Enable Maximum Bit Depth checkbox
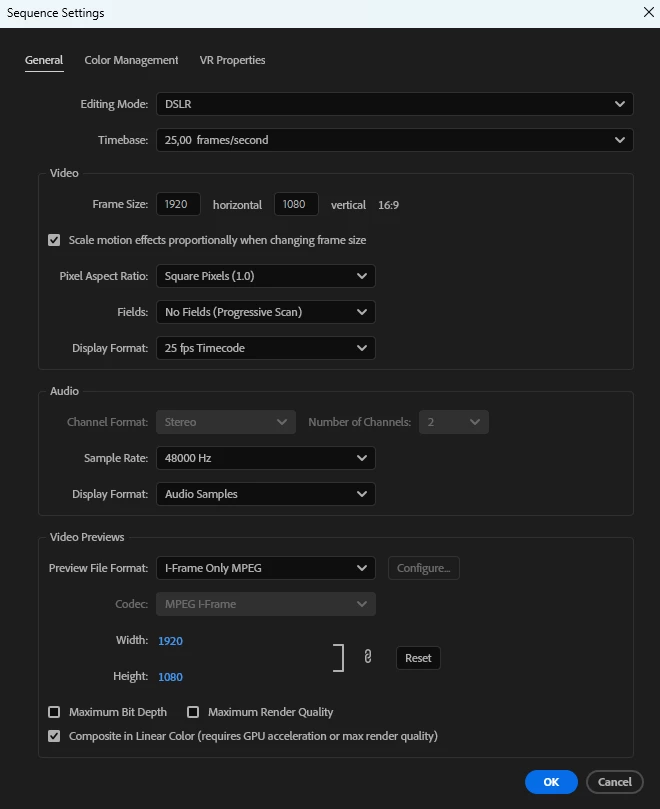Screen dimensions: 660x809 coord(54,712)
